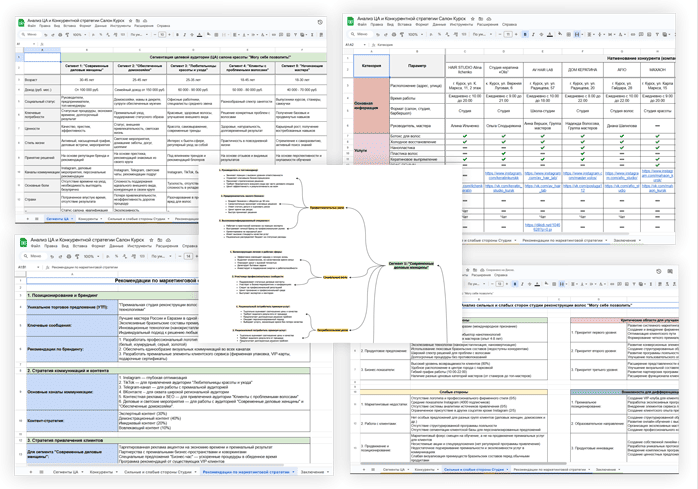Open the dikidi.net link in competitor table

pos(542,227)
